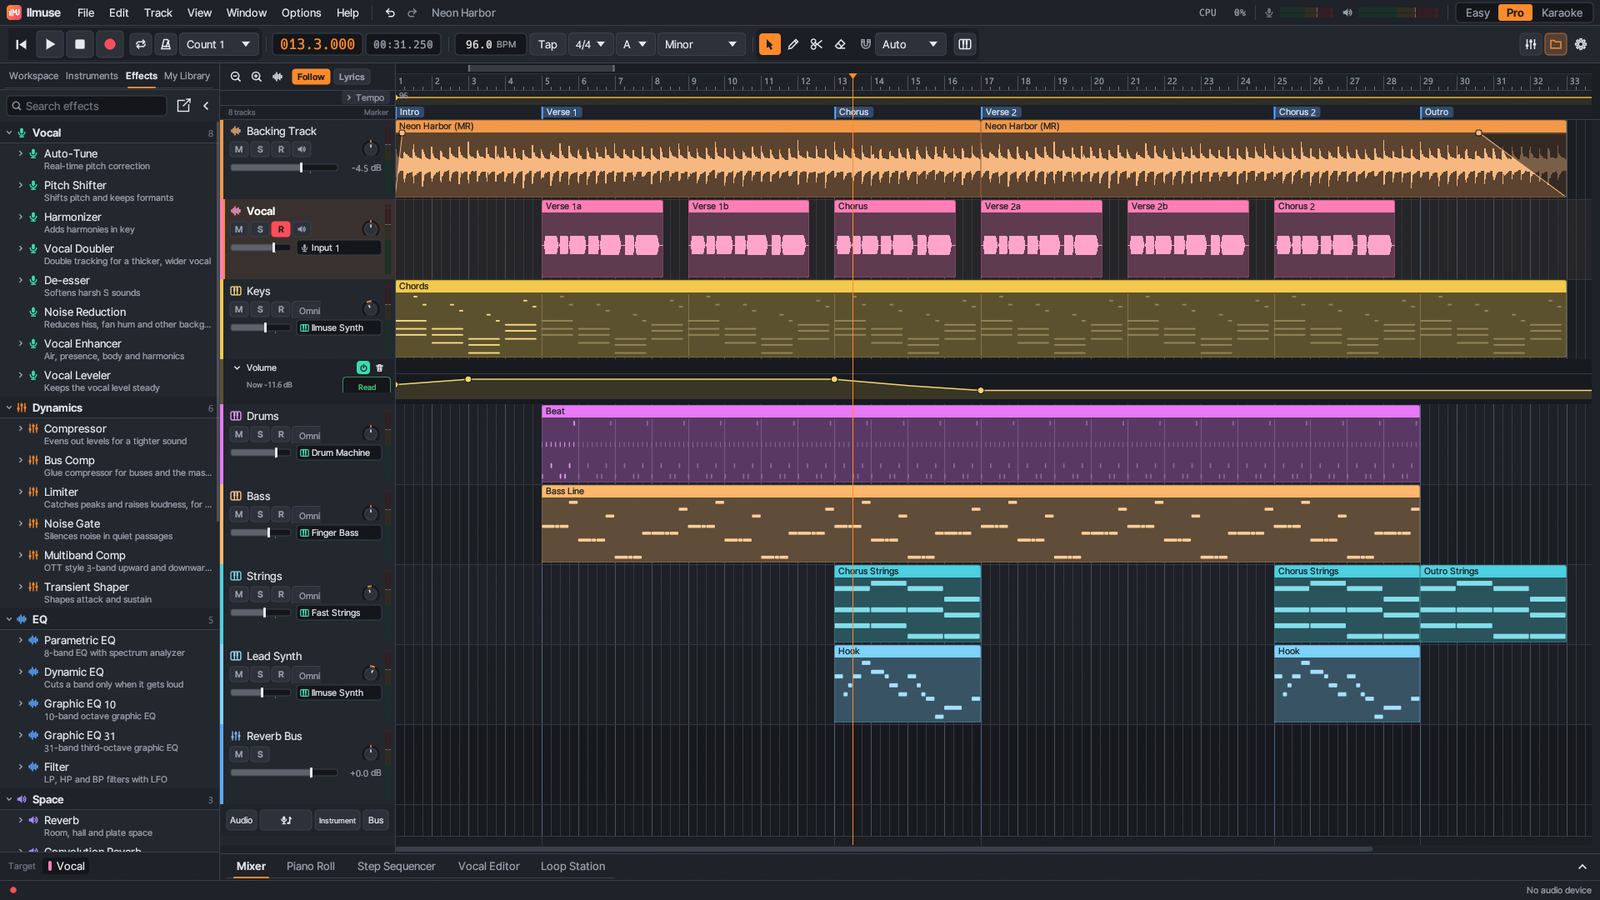Start playback with the Play button
This screenshot has height=900, width=1600.
click(x=50, y=44)
